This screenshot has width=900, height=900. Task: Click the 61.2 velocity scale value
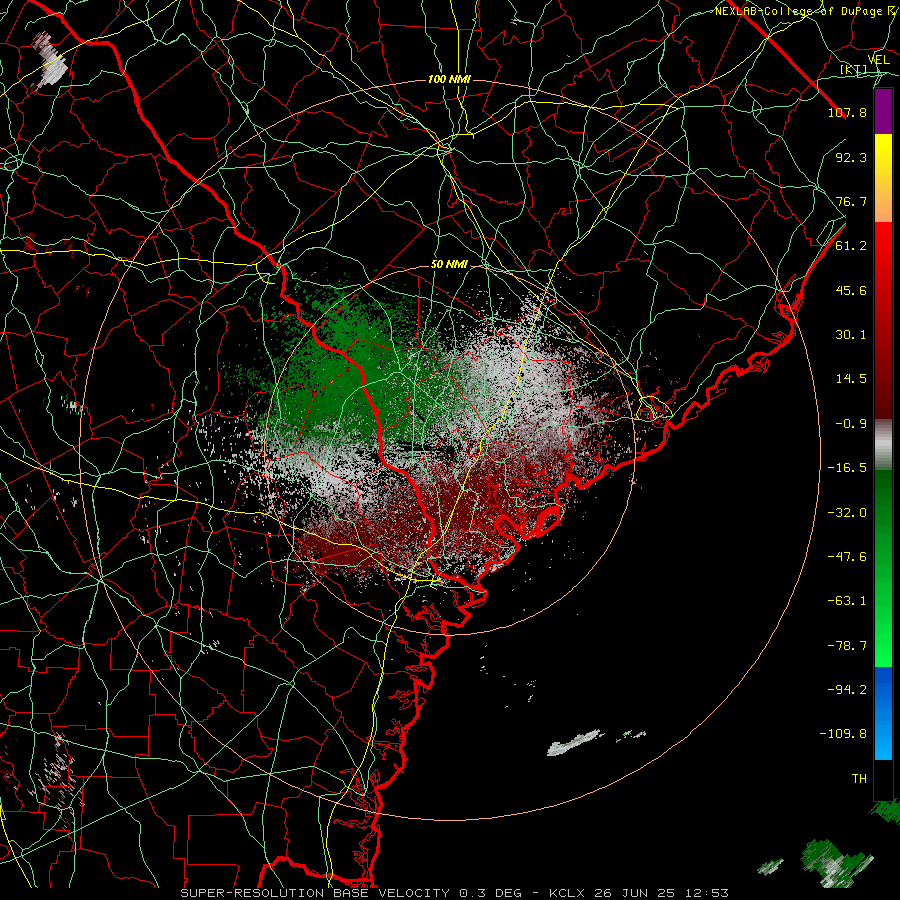[x=851, y=246]
